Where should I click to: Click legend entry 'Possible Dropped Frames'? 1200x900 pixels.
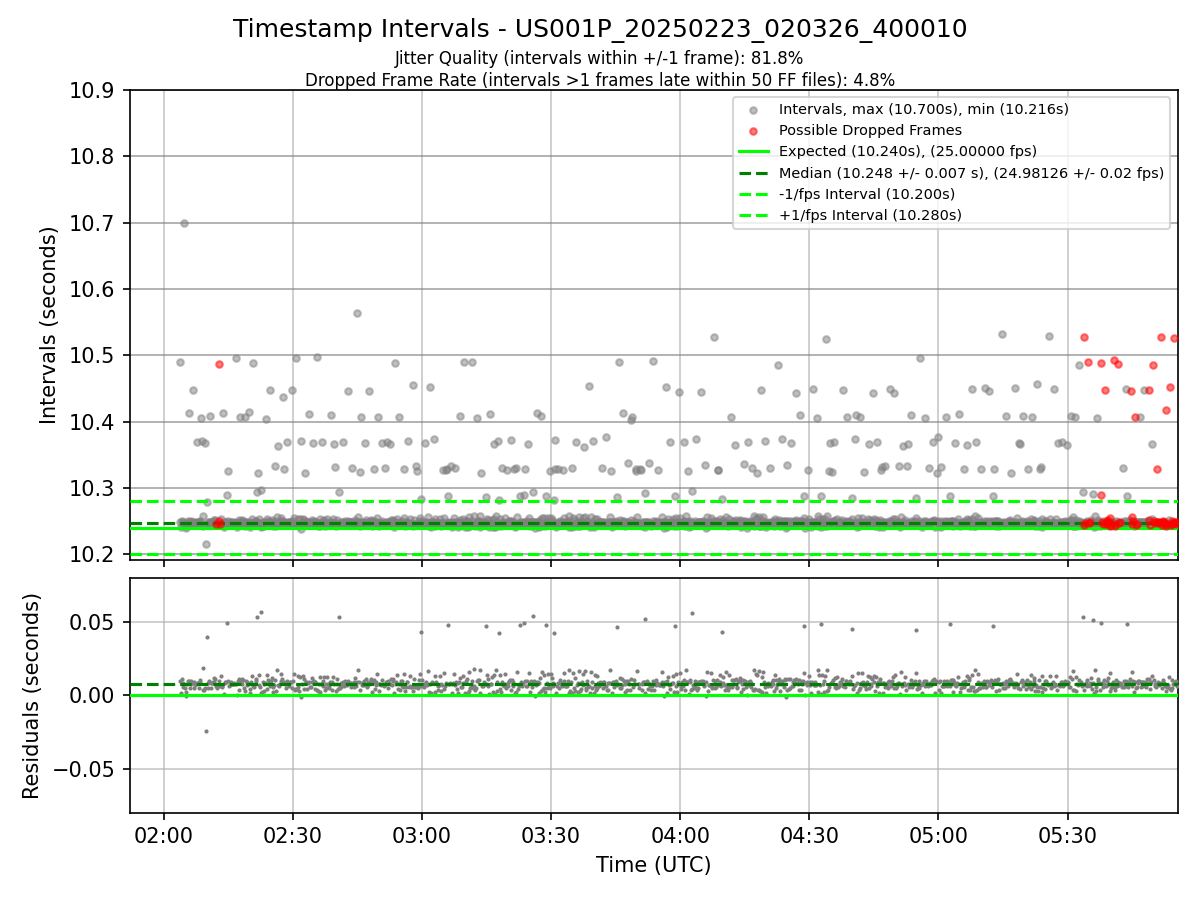870,130
